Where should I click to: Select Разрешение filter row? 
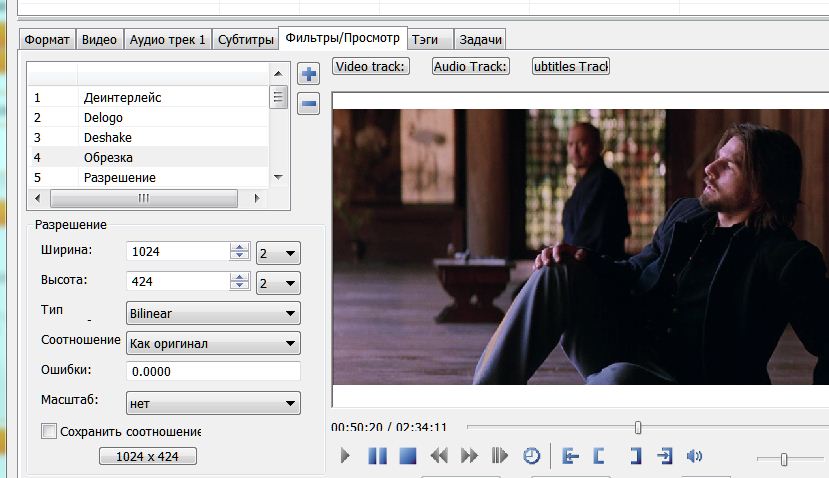[x=148, y=178]
